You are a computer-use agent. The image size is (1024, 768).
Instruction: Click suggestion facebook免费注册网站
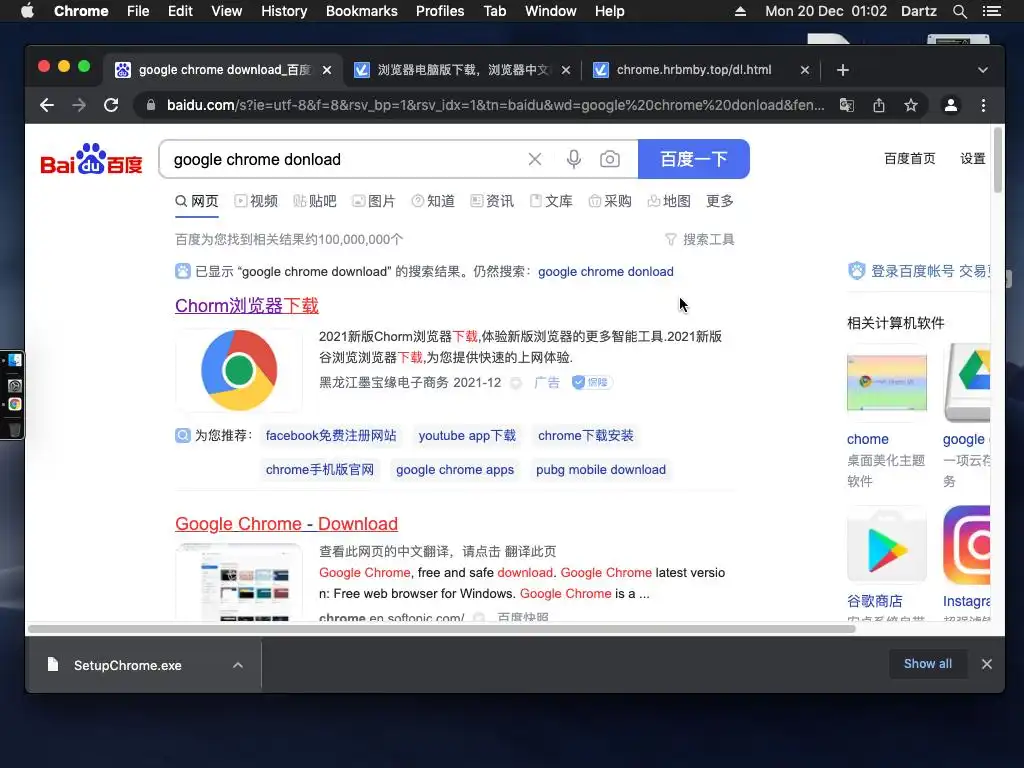point(330,436)
